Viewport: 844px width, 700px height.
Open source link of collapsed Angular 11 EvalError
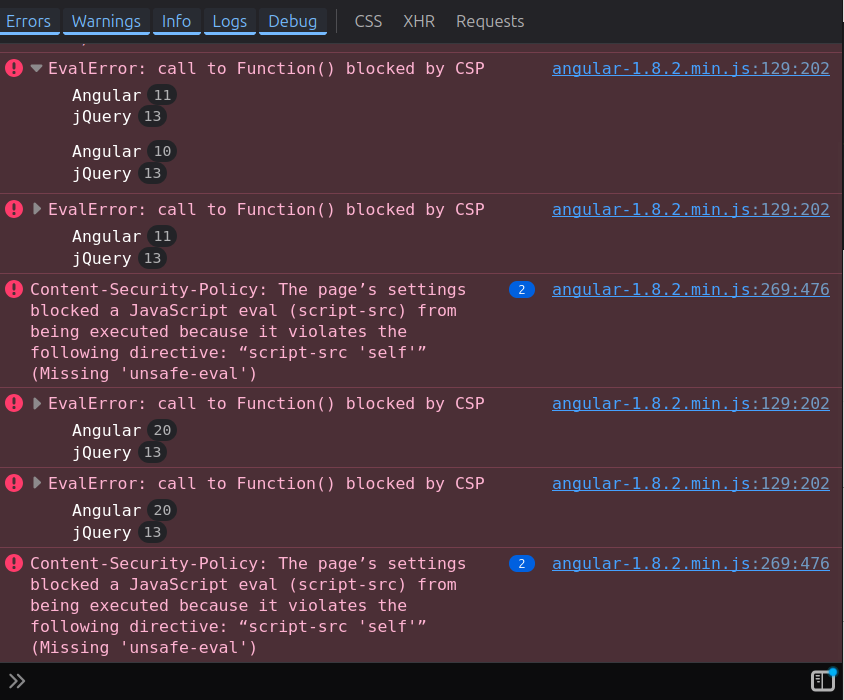[x=691, y=209]
